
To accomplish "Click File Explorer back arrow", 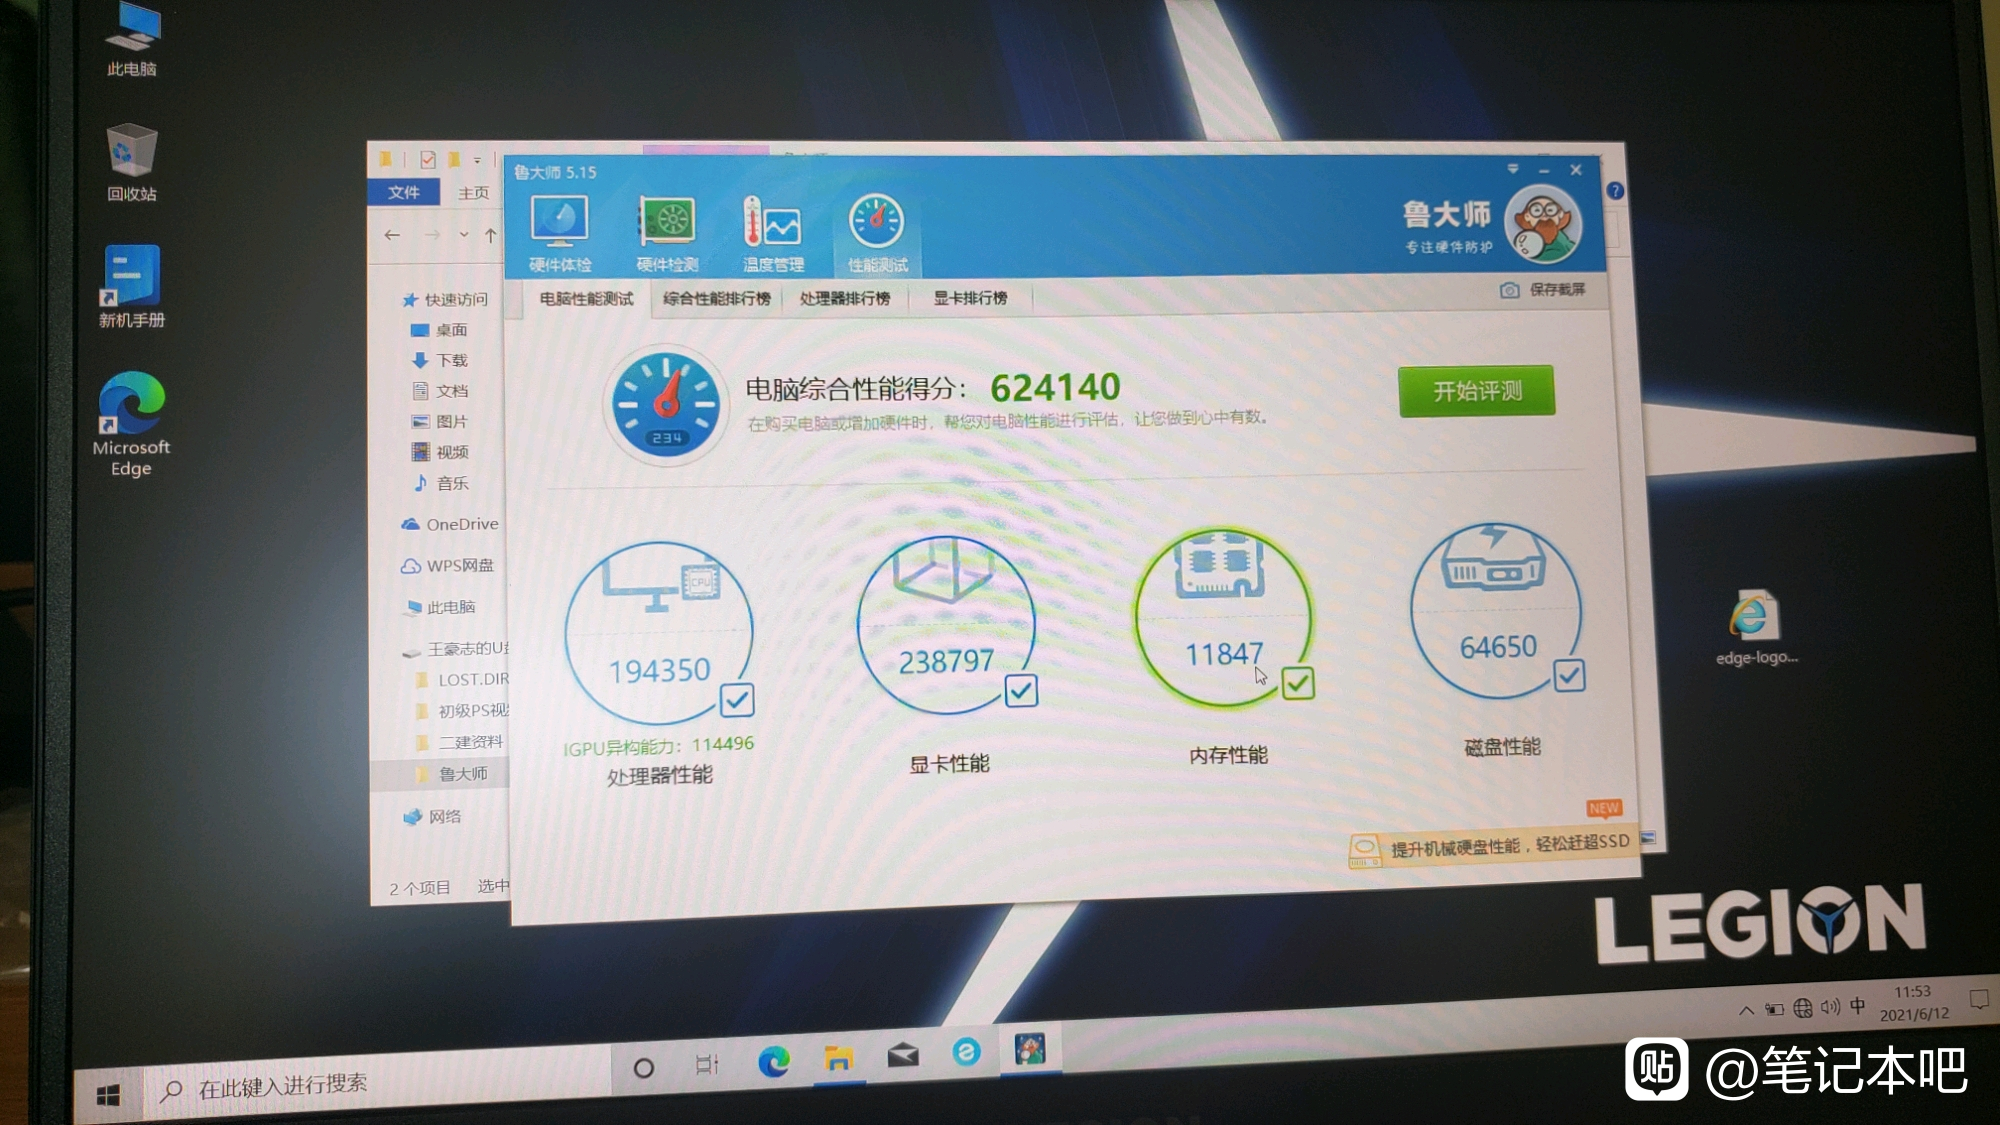I will (392, 235).
